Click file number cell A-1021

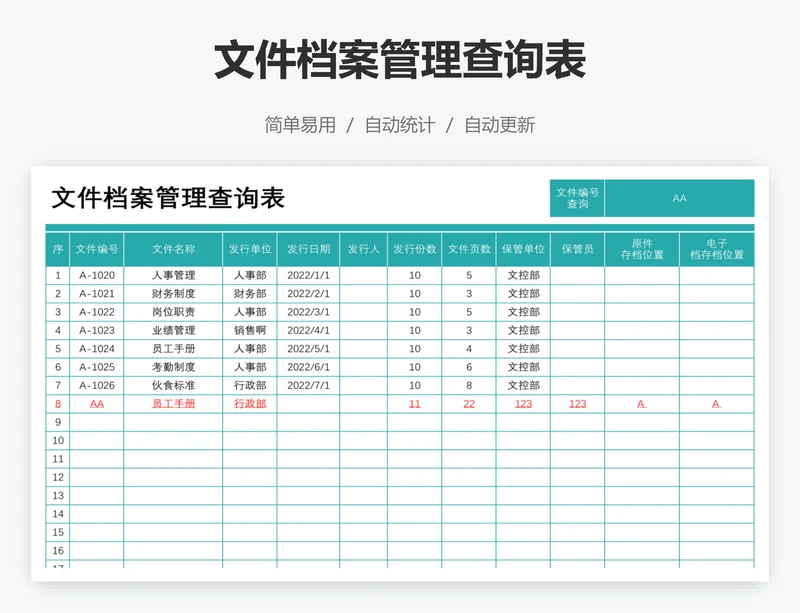coord(97,294)
